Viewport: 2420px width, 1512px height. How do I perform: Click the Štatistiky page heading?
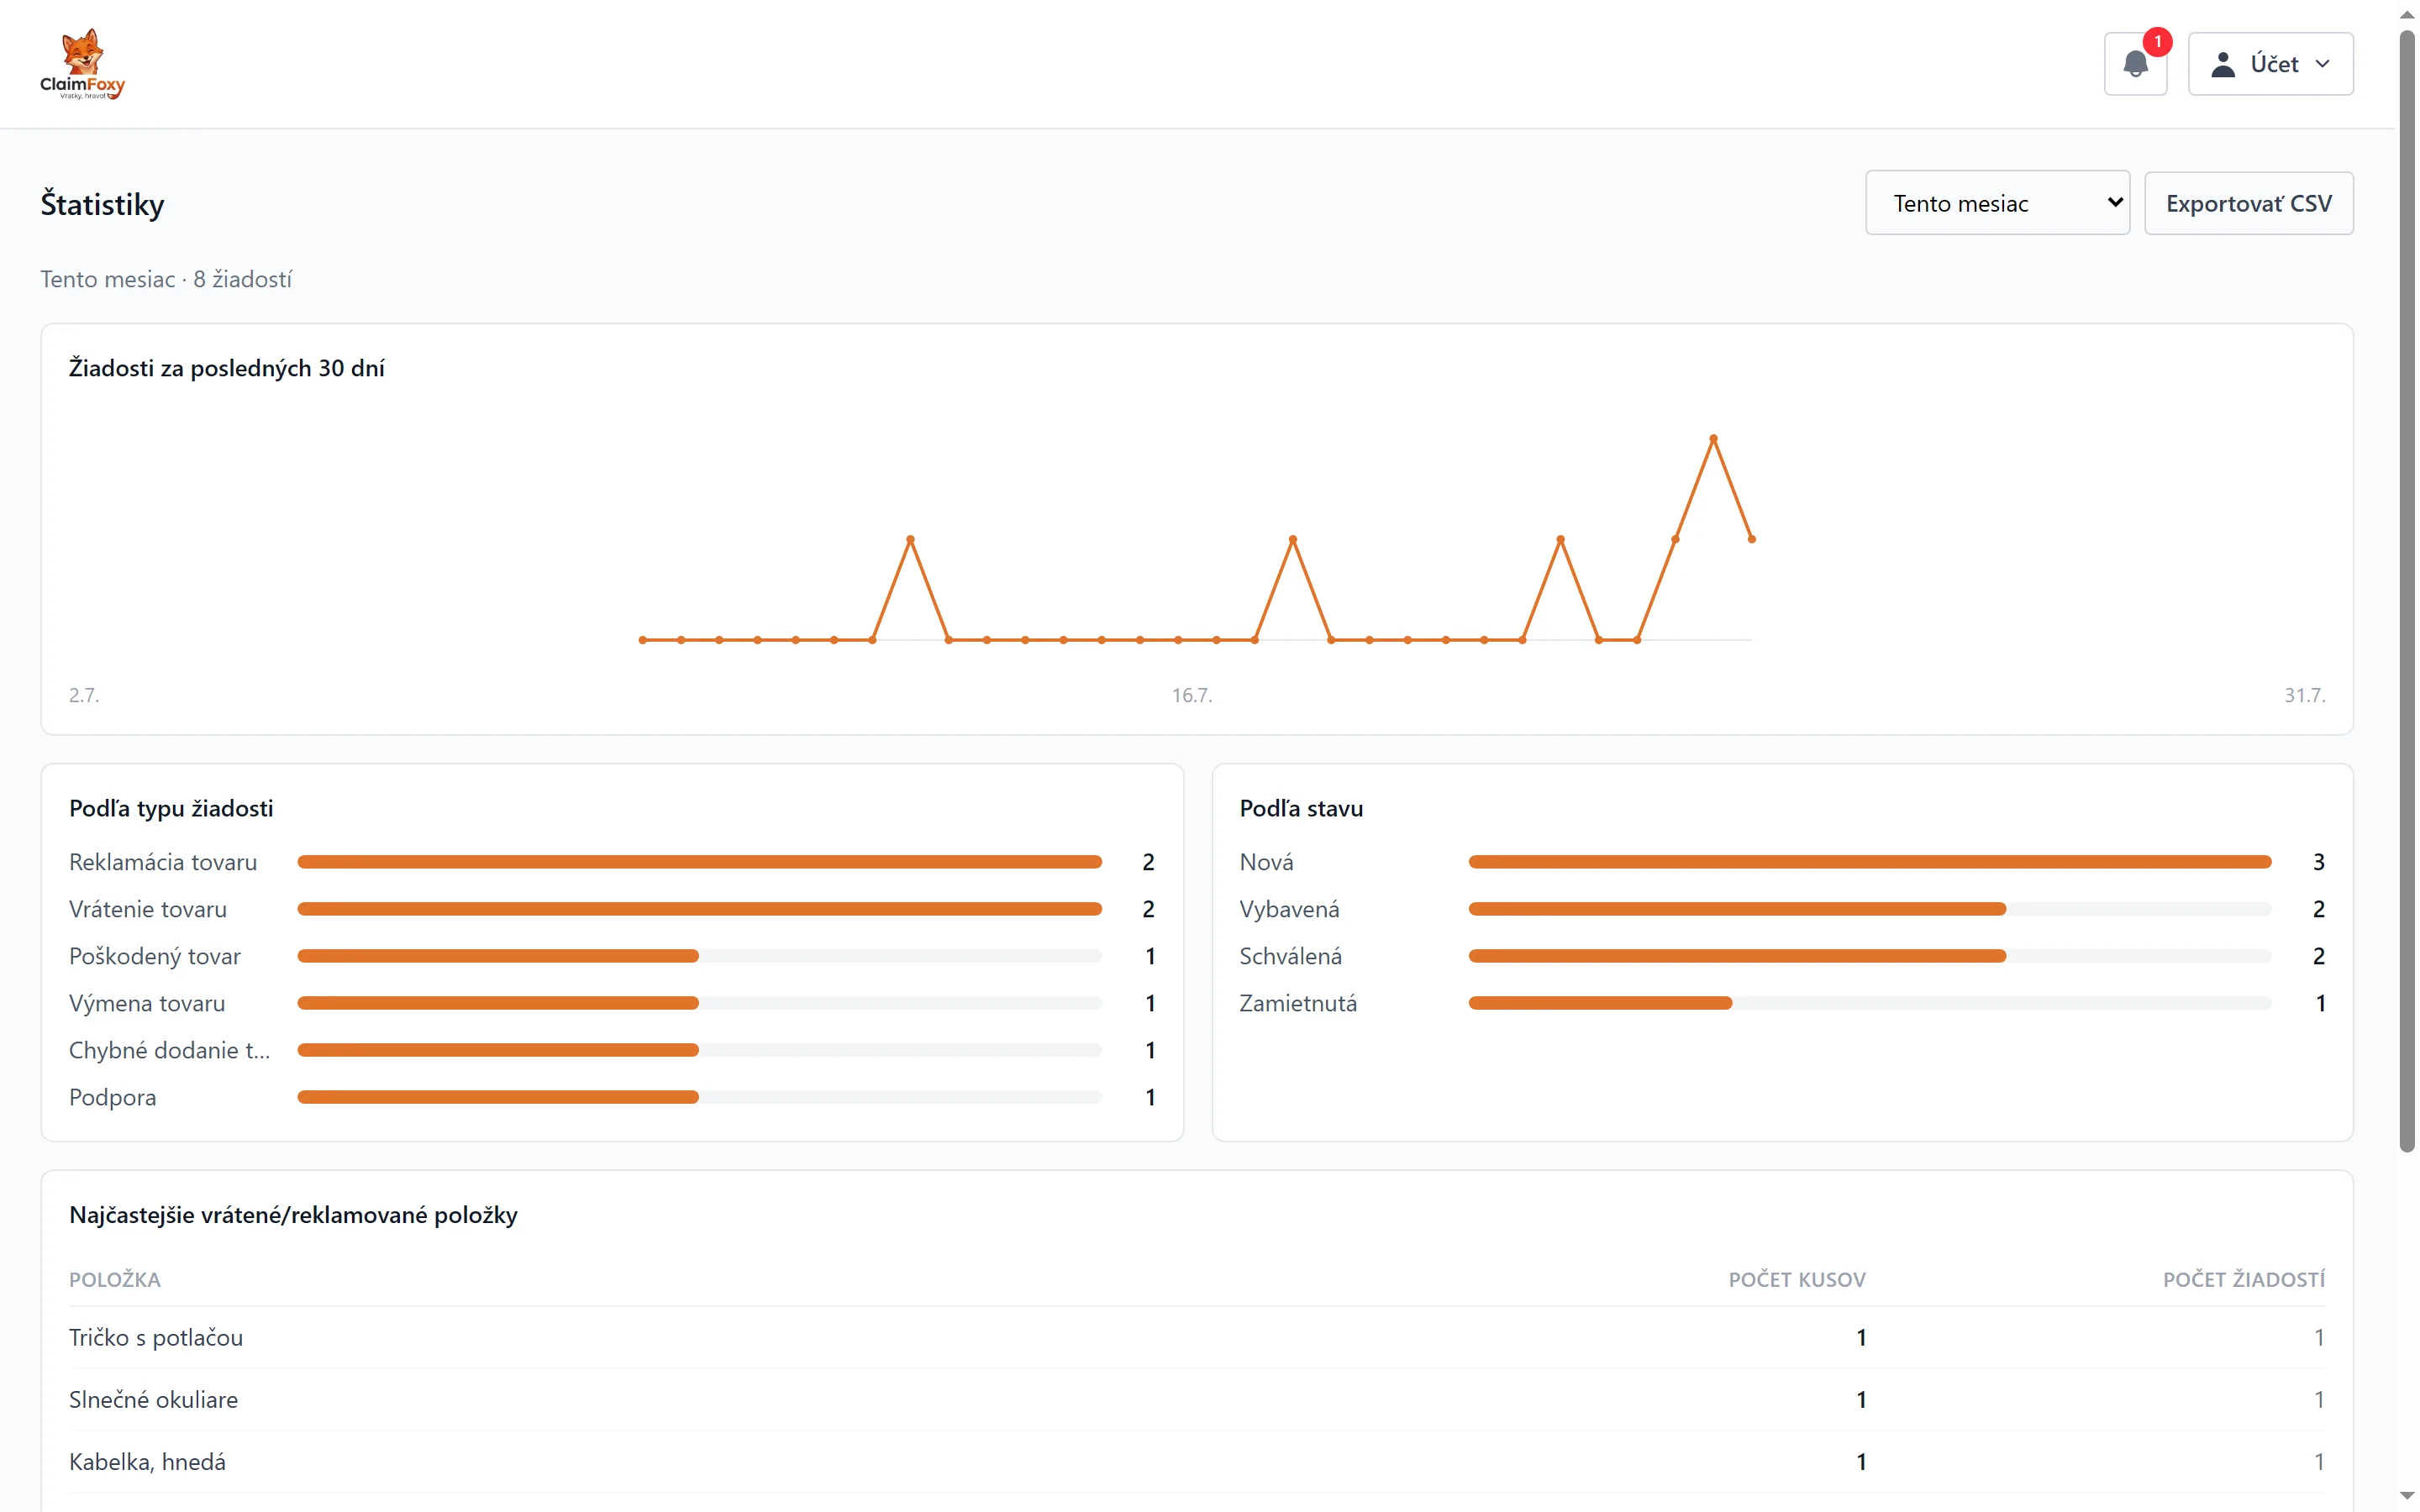(x=102, y=204)
